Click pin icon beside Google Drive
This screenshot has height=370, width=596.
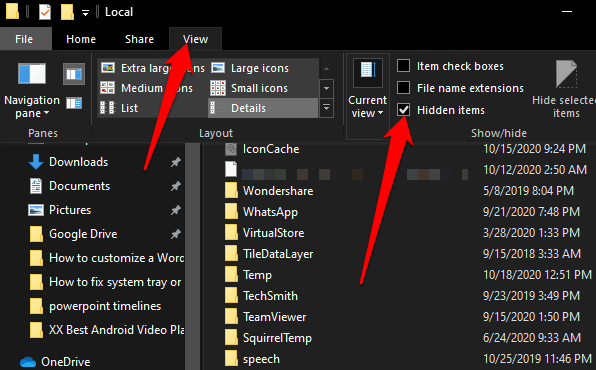(x=175, y=234)
